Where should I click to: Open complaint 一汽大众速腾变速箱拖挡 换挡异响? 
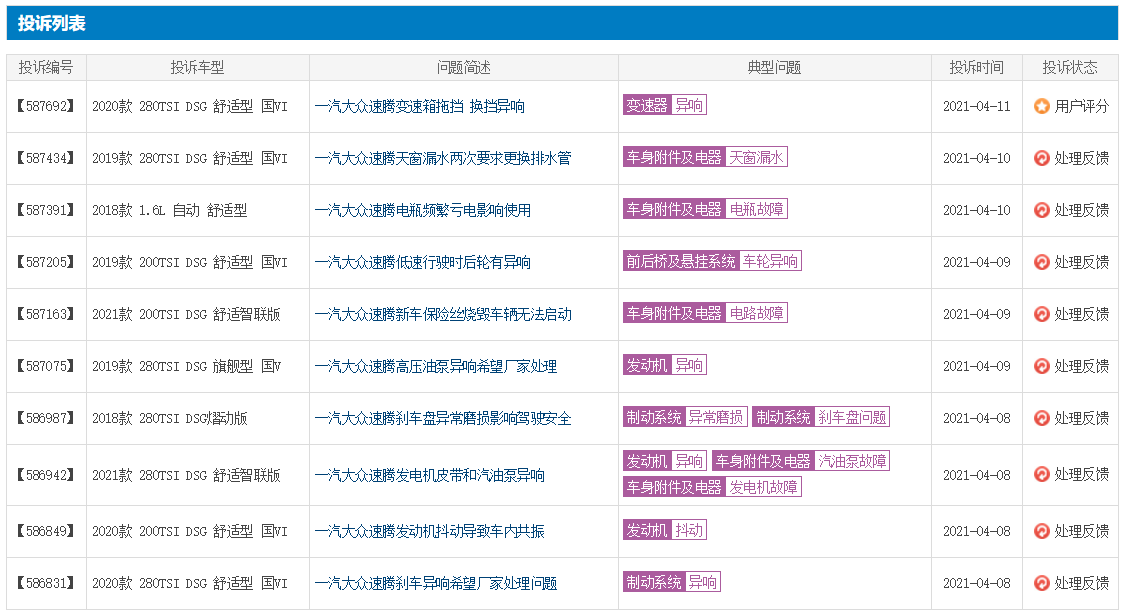419,106
